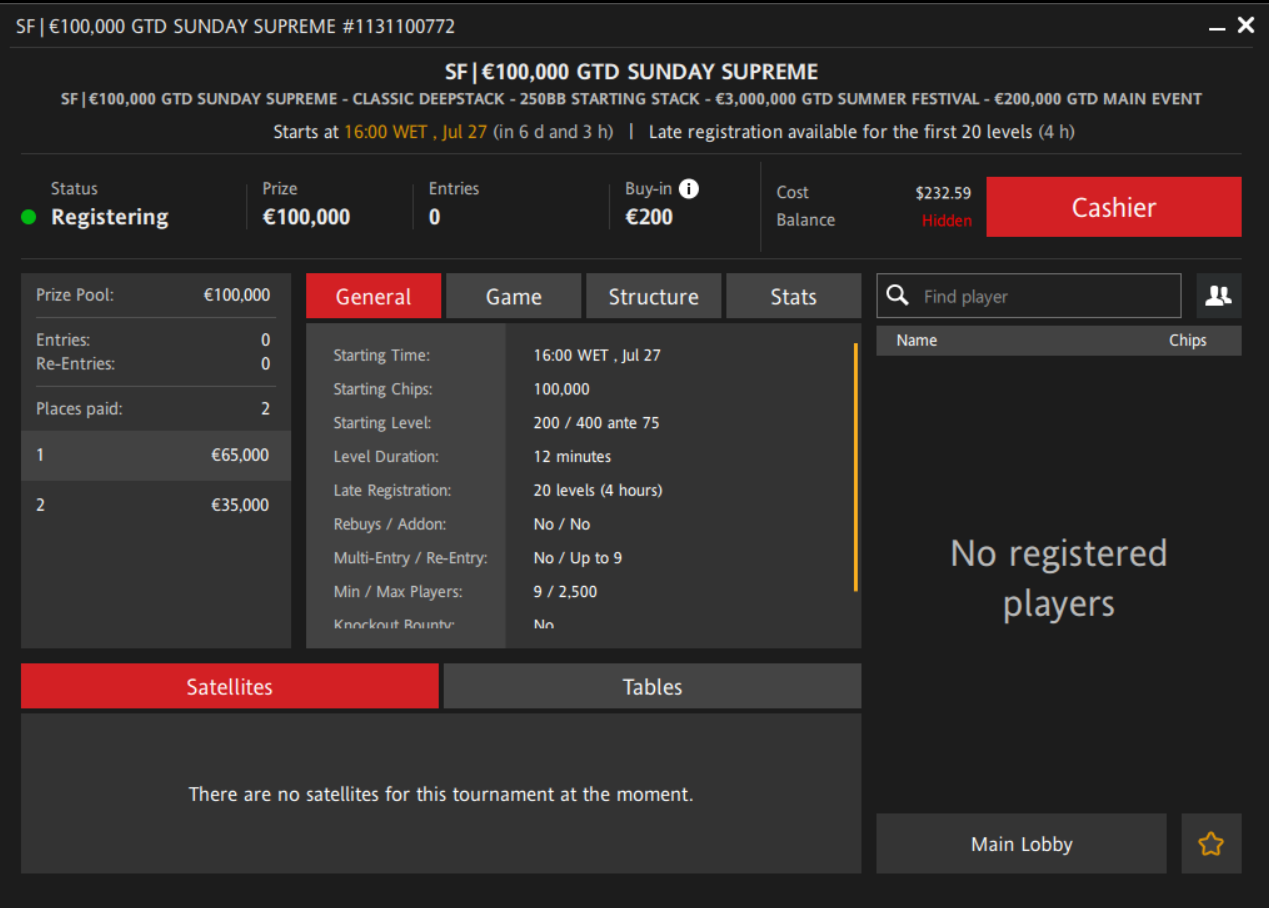
Task: Click the General info panel scrollbar
Action: point(855,467)
